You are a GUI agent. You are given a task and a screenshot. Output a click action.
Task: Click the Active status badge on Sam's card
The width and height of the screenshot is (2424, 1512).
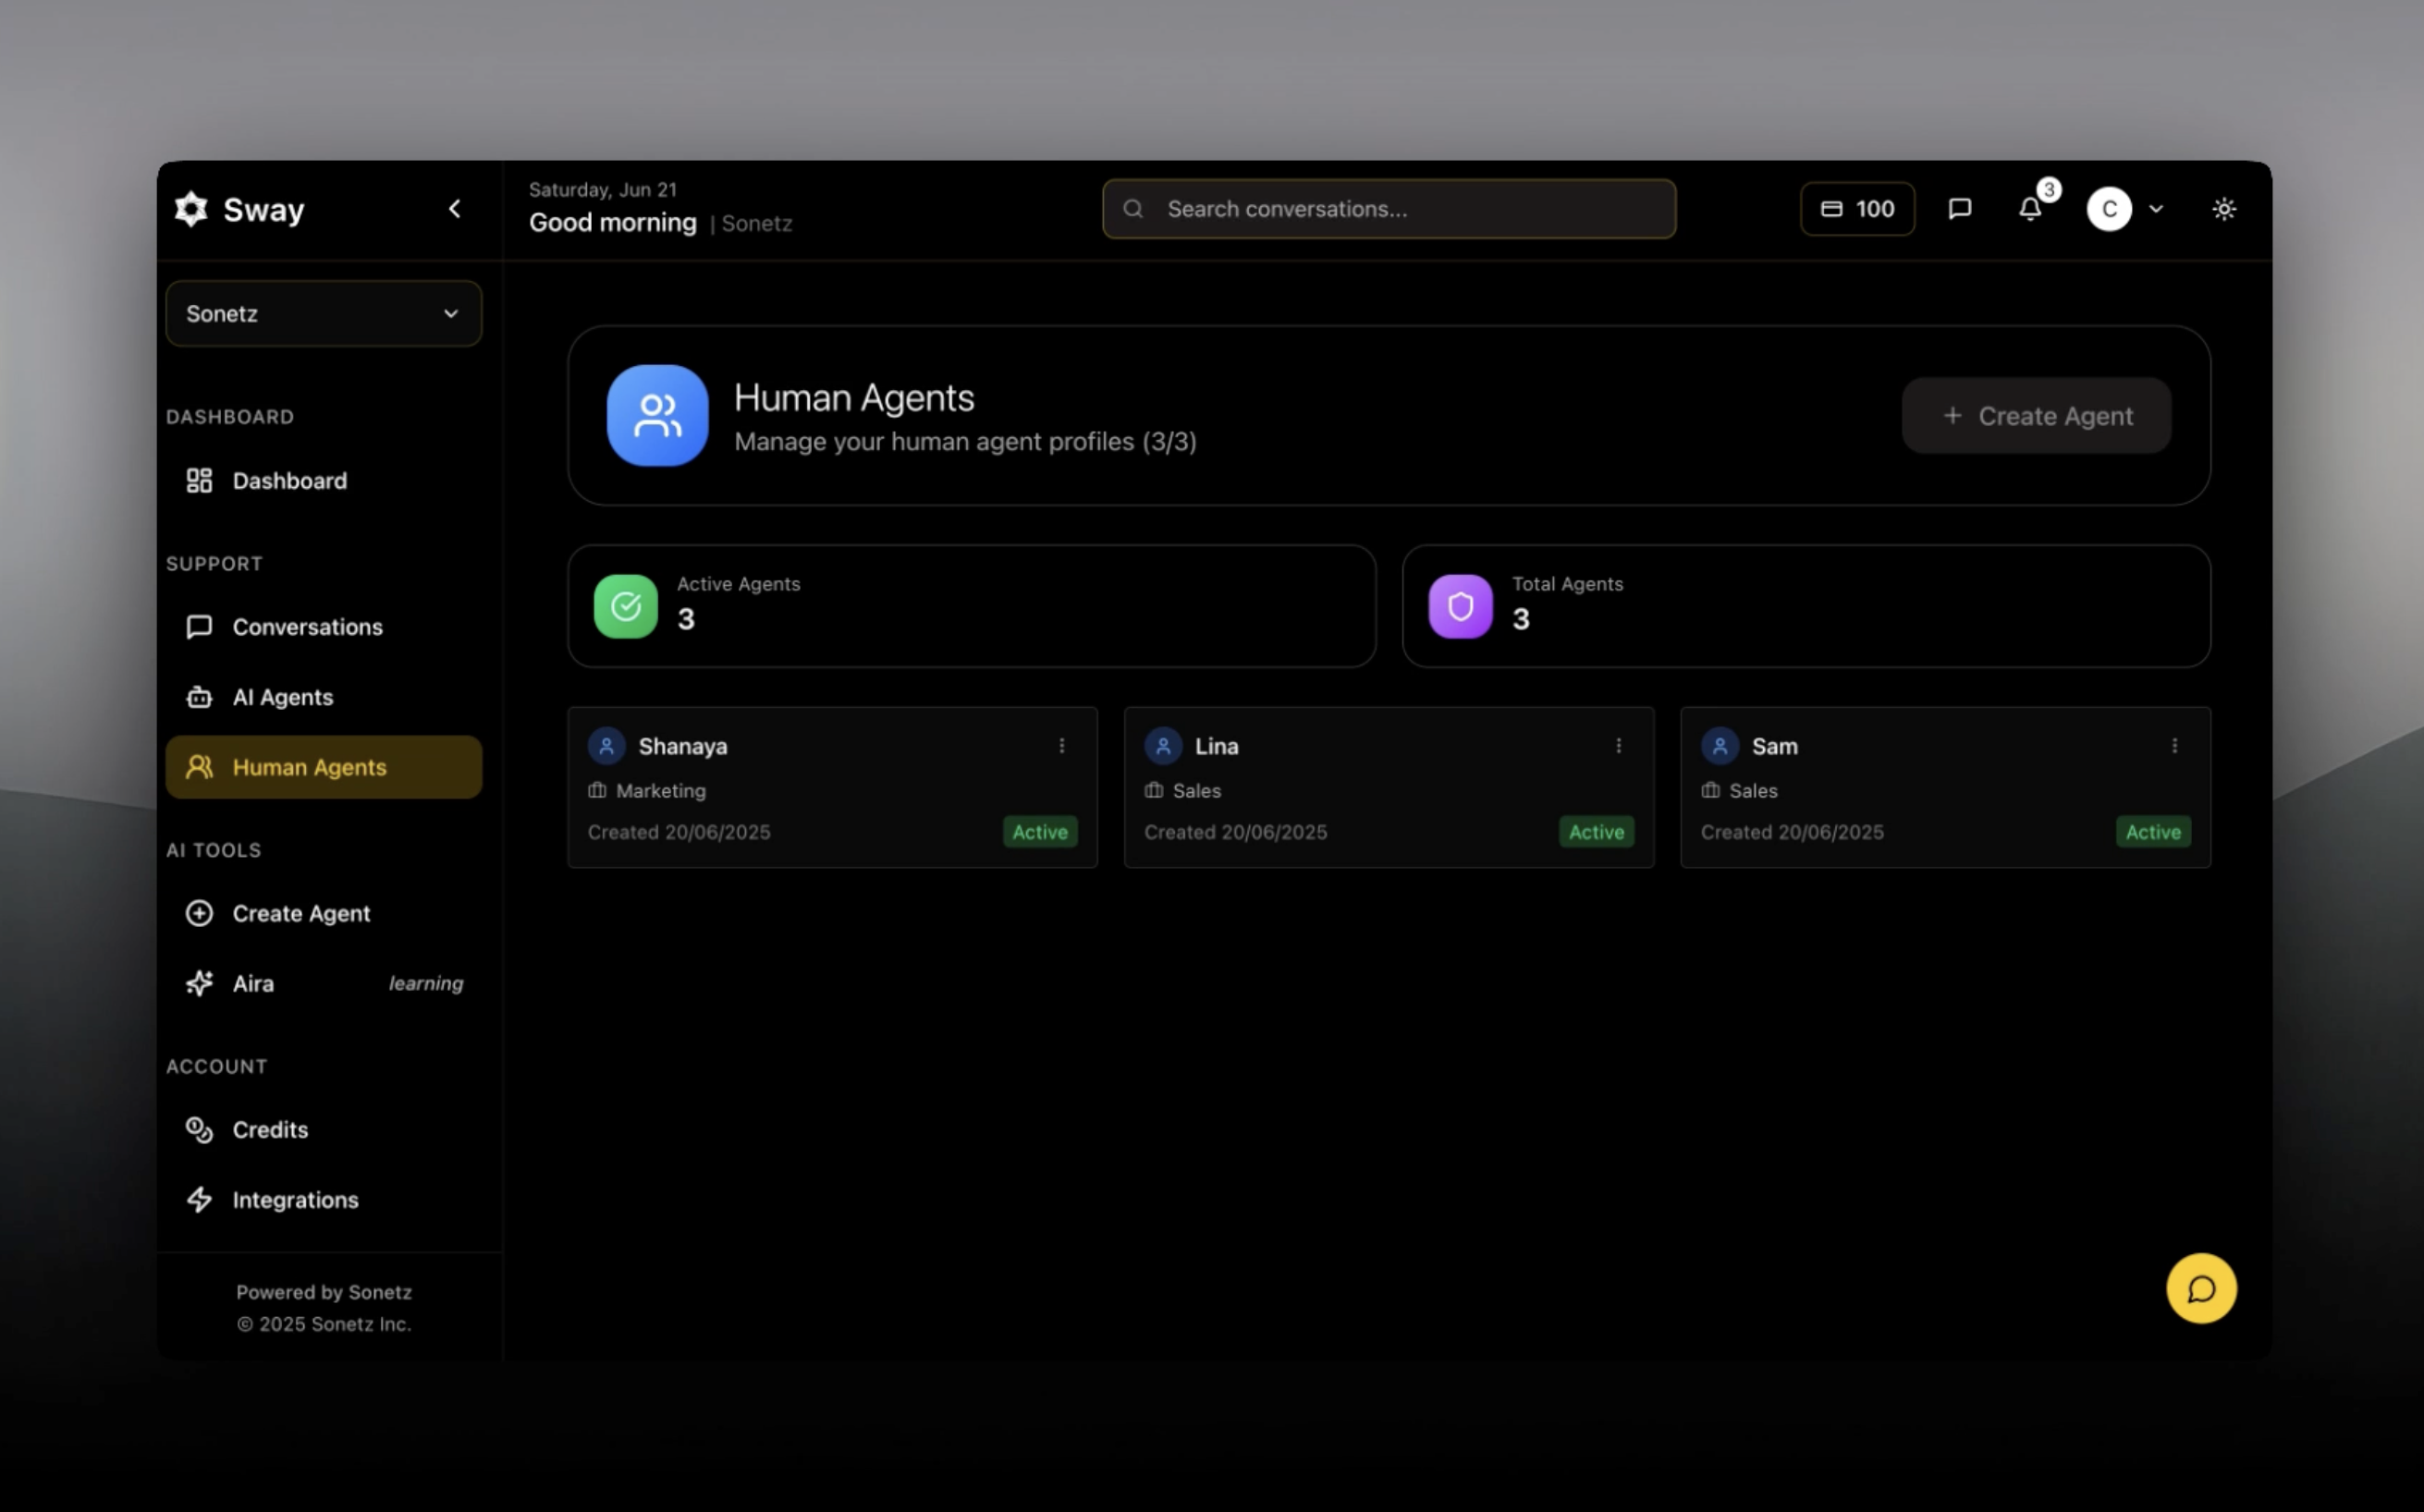tap(2152, 832)
